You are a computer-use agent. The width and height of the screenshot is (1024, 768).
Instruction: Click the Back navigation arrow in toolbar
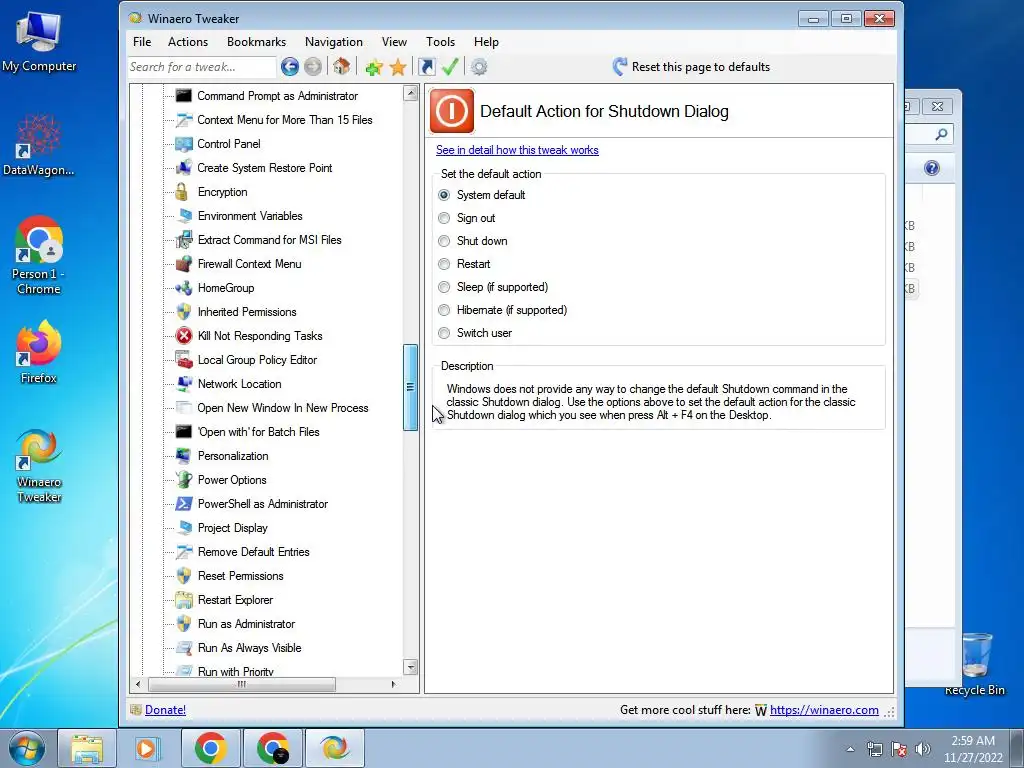coord(290,67)
